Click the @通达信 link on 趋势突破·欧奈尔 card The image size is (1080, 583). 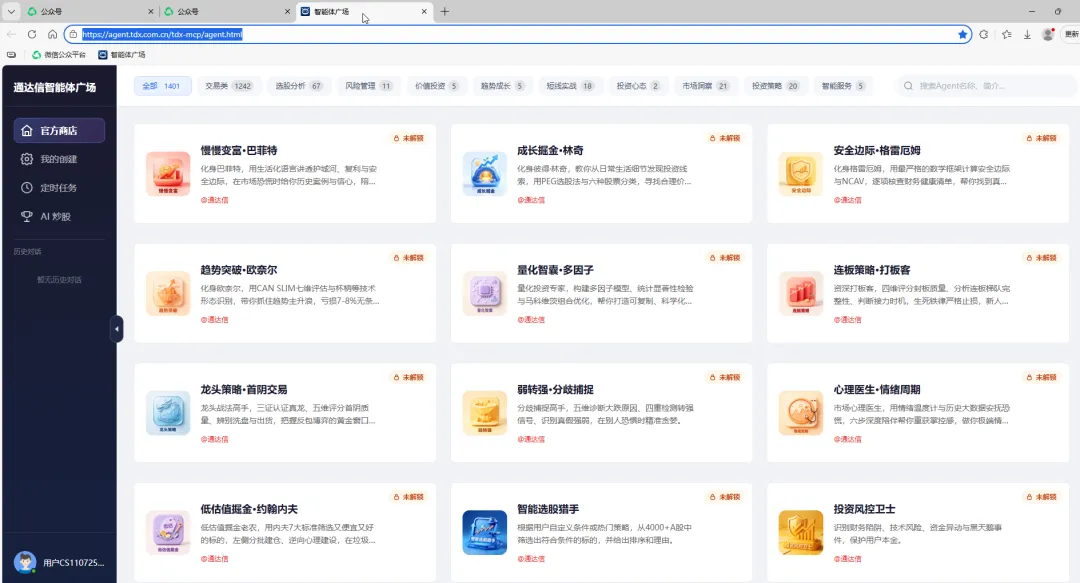(214, 320)
